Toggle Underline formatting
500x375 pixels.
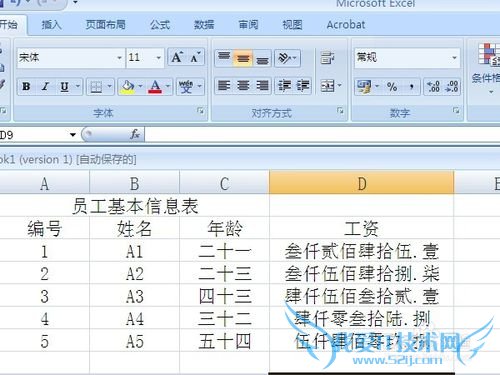coord(64,87)
